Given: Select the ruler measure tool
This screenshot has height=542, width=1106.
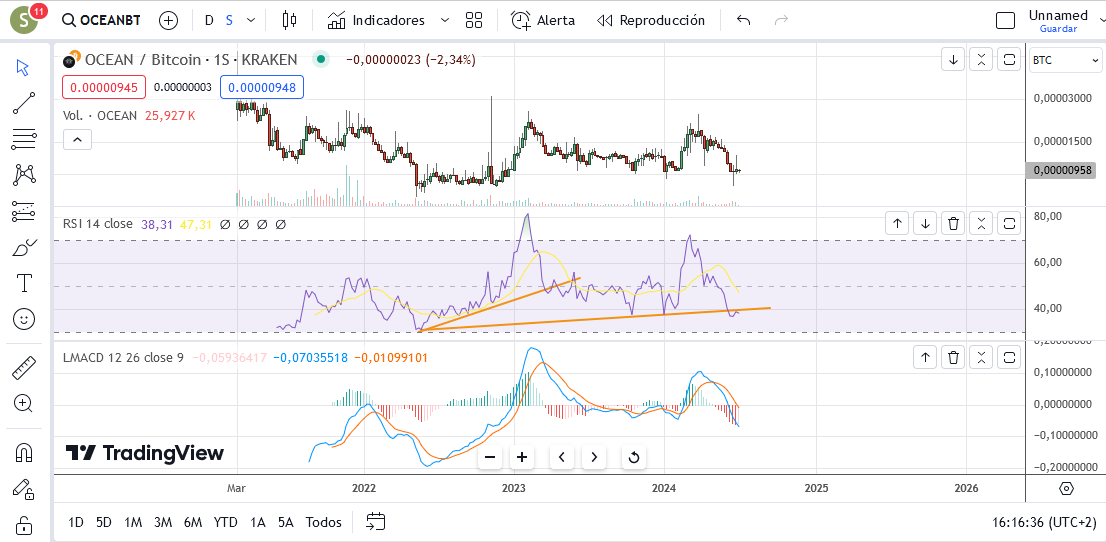Looking at the screenshot, I should coord(23,368).
